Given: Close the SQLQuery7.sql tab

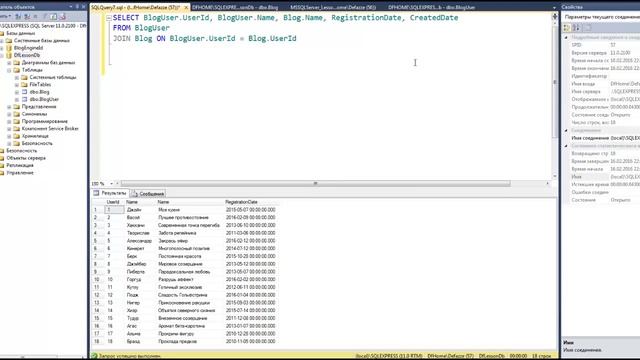Looking at the screenshot, I should click(186, 7).
